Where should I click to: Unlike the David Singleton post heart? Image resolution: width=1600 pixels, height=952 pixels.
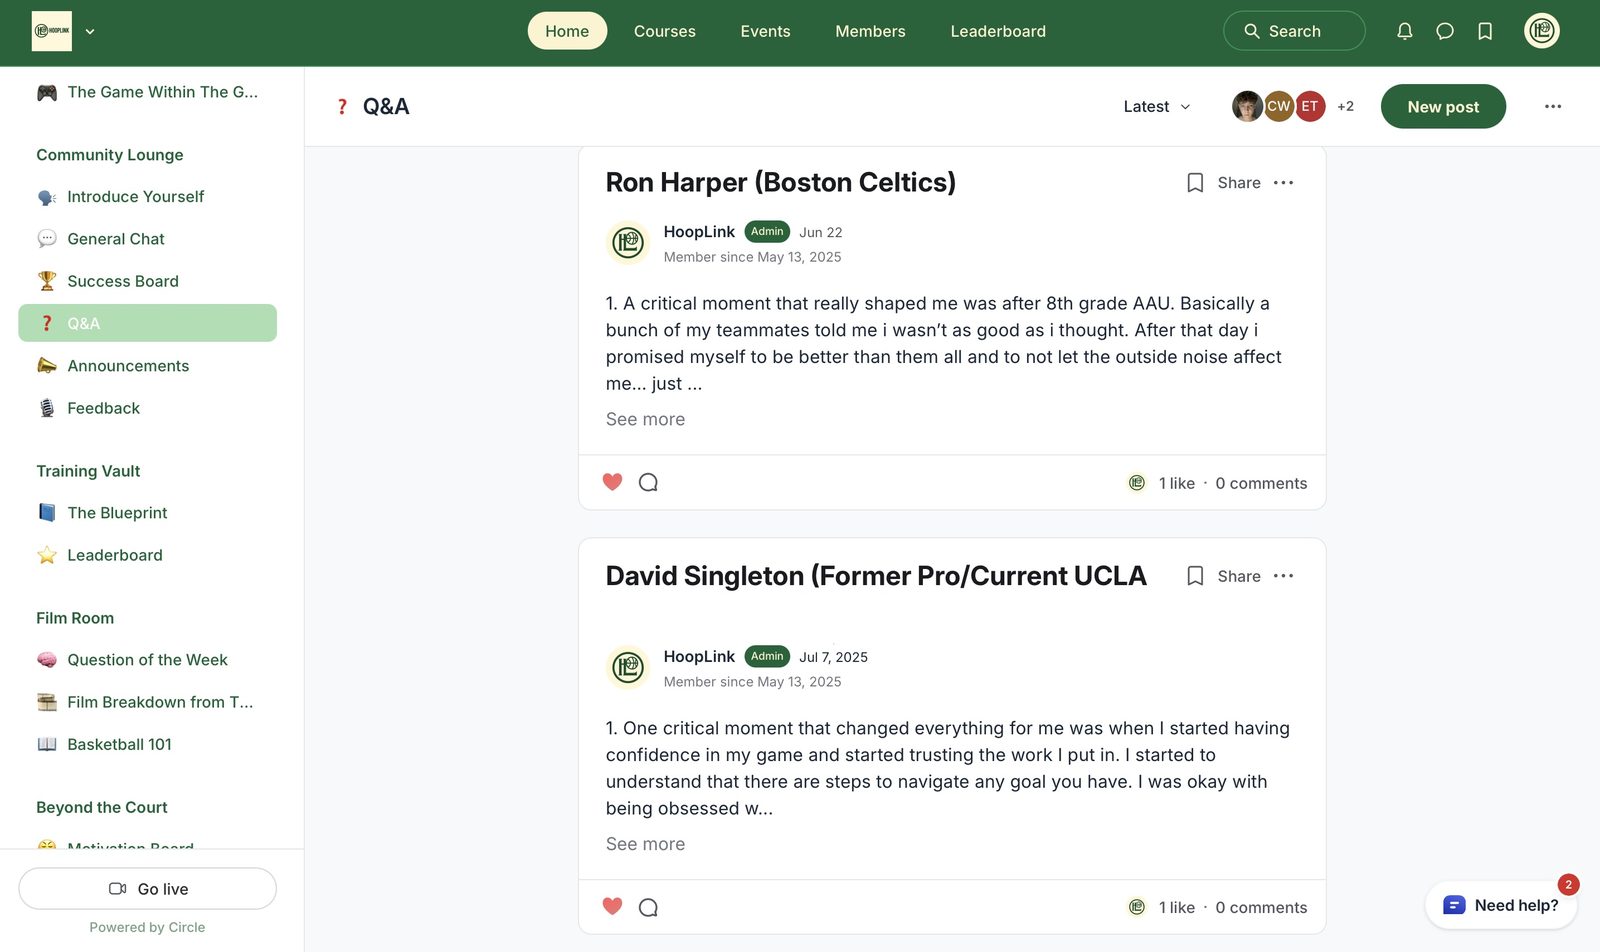click(x=613, y=907)
